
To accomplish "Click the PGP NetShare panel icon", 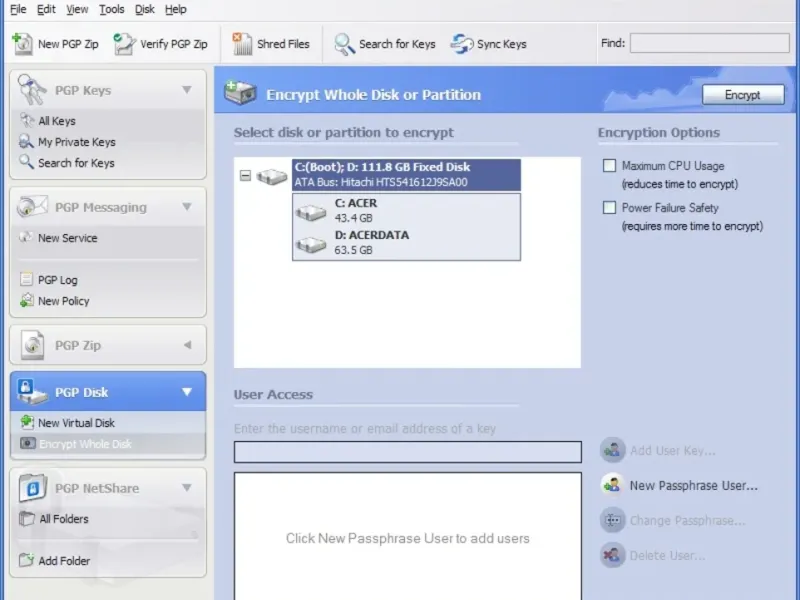I will pos(33,488).
